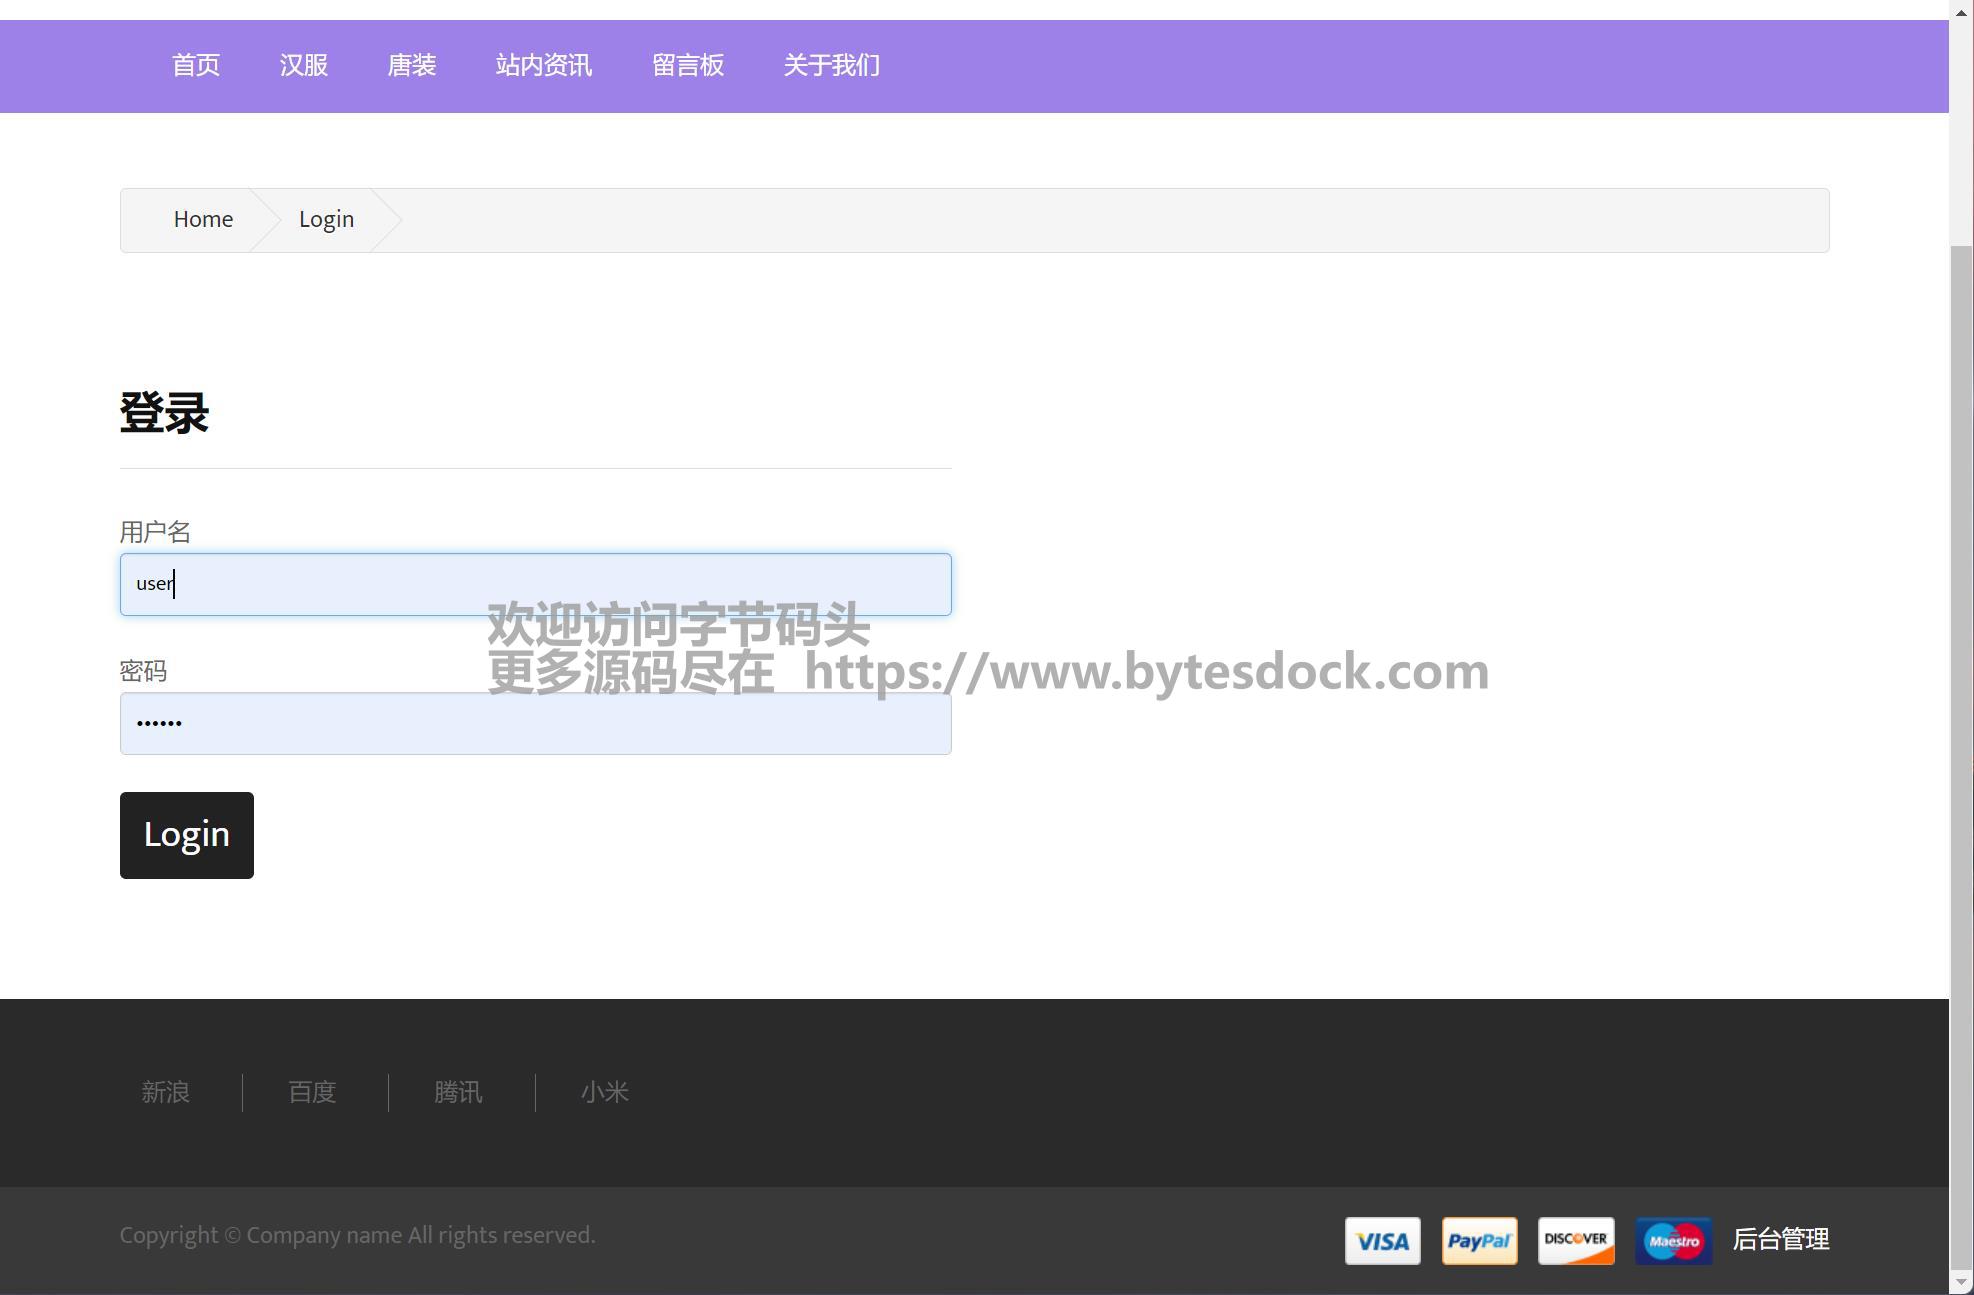This screenshot has height=1295, width=1974.
Task: Focus the 密码 password field
Action: (535, 723)
